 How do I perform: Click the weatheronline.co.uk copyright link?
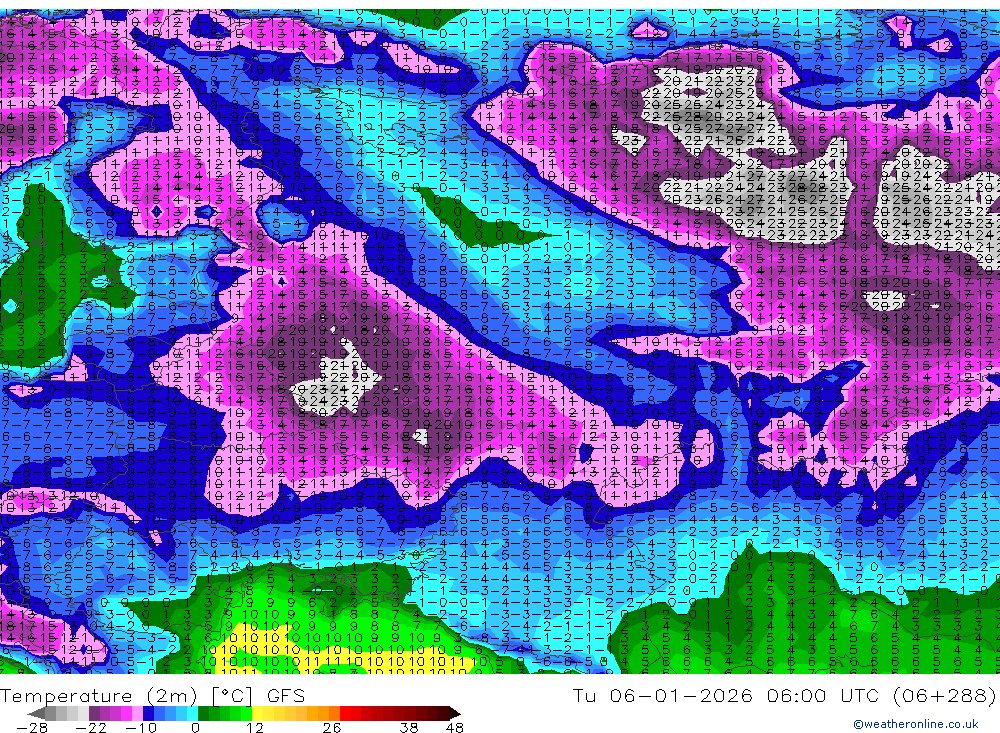coord(916,724)
